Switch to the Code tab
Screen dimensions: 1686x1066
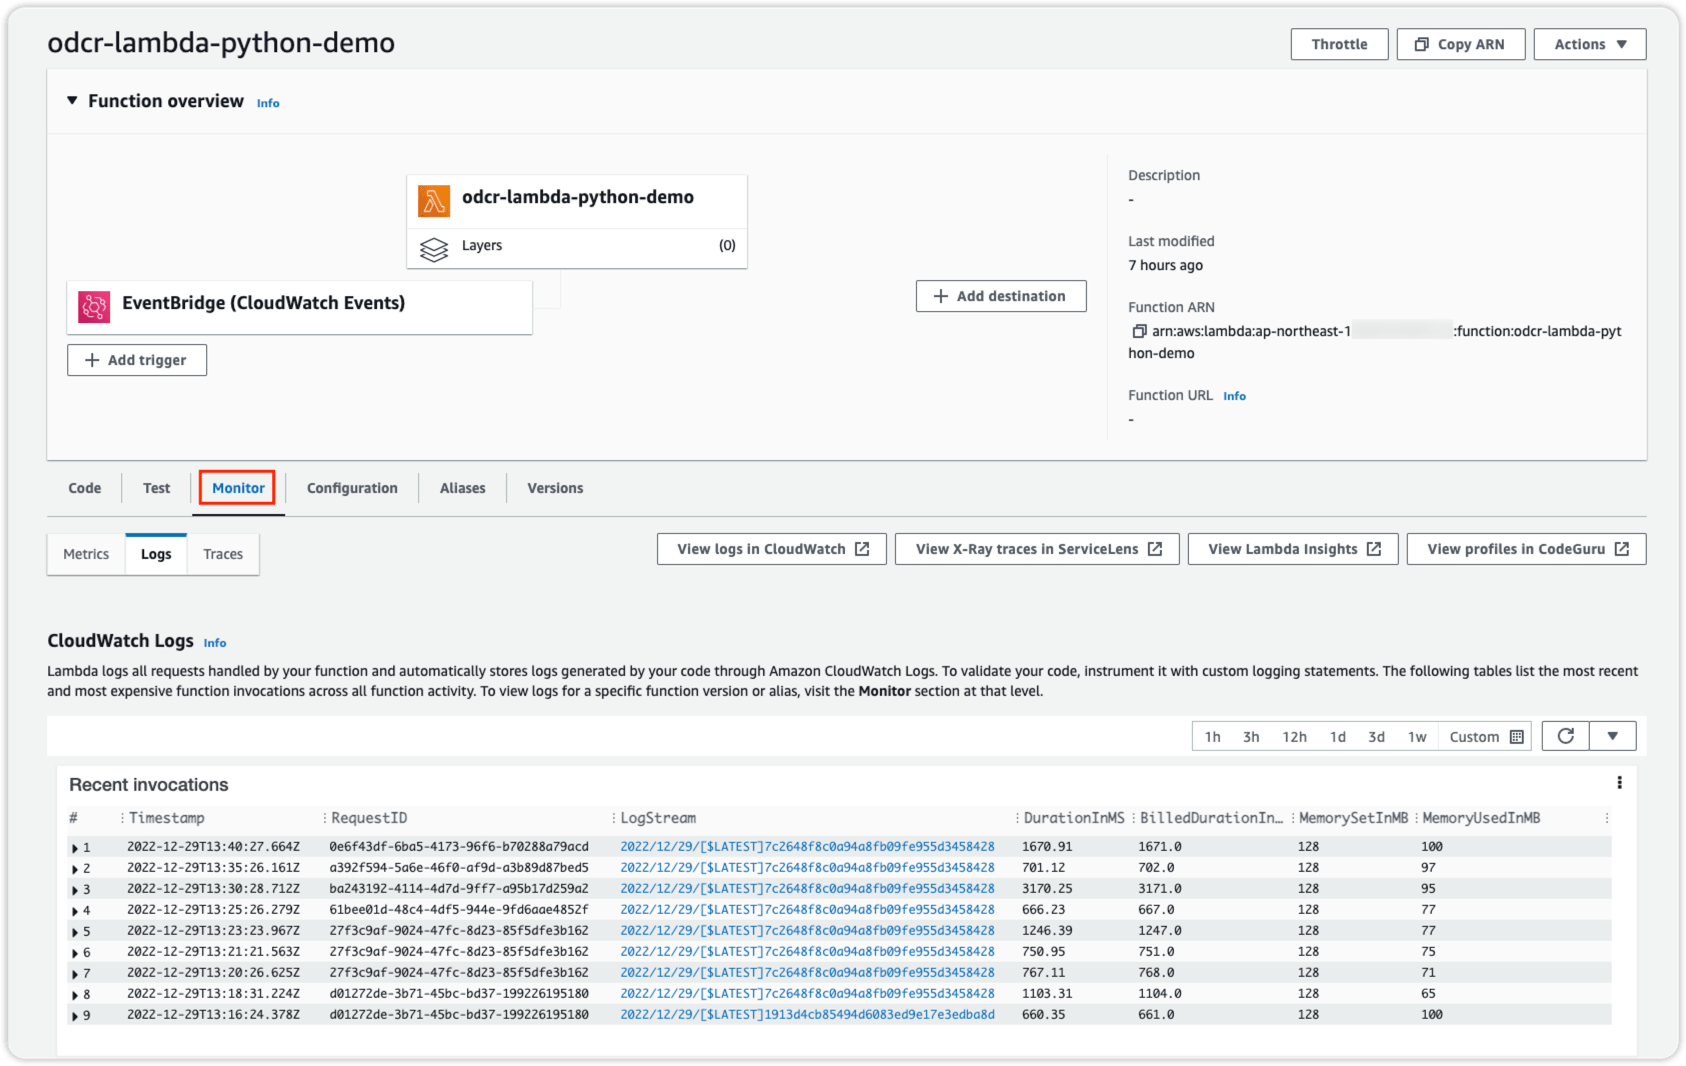pos(85,488)
